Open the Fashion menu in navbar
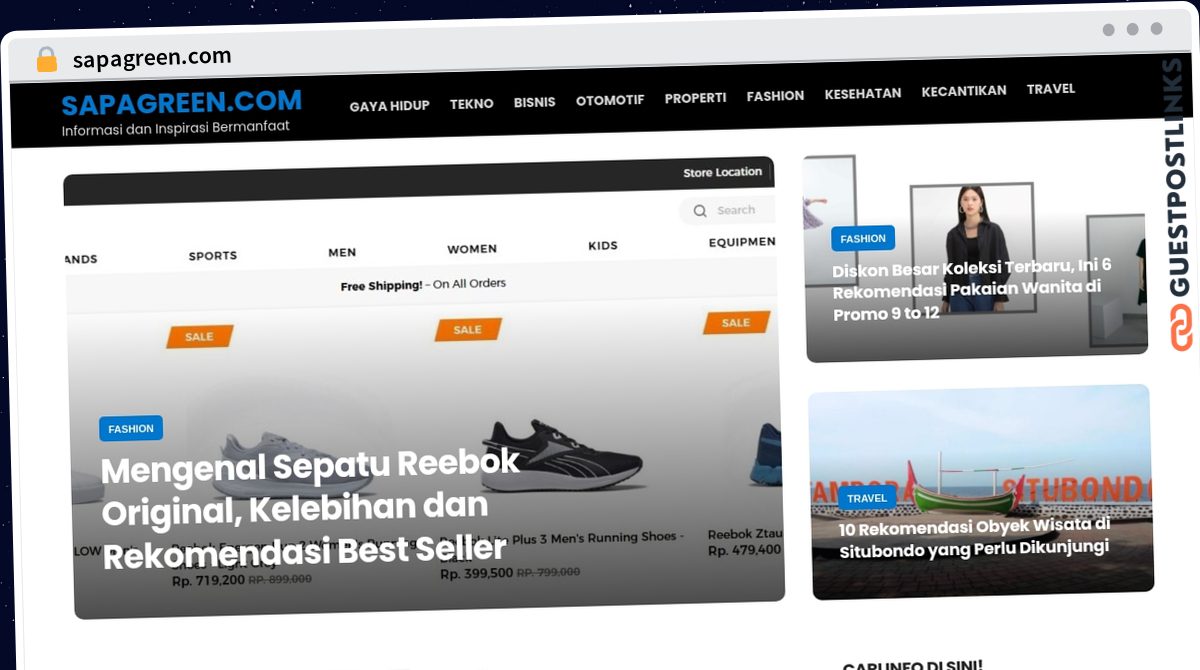Screen dimensions: 1200x670 click(775, 96)
